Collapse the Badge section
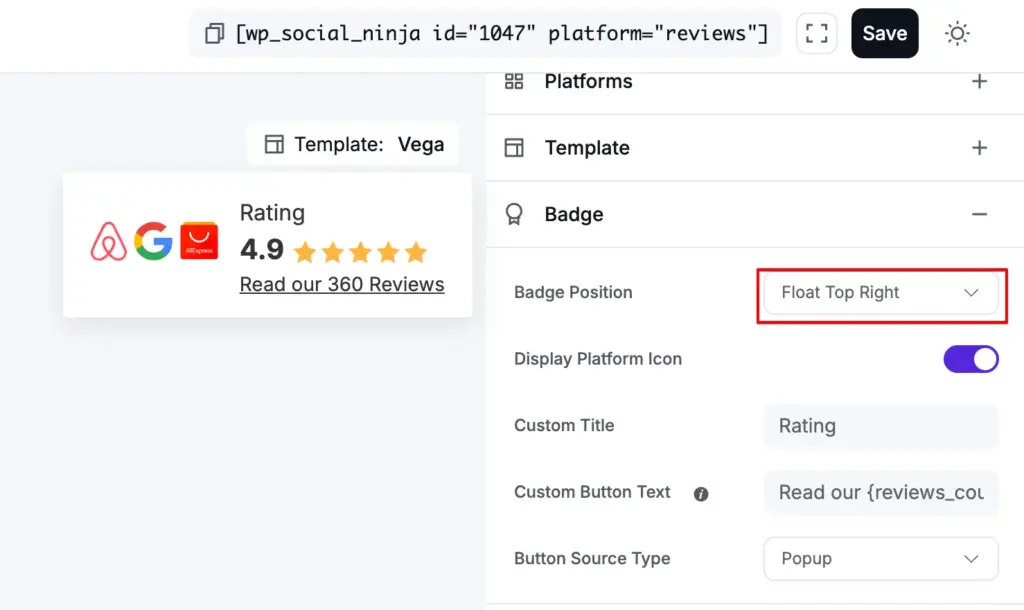 [979, 214]
